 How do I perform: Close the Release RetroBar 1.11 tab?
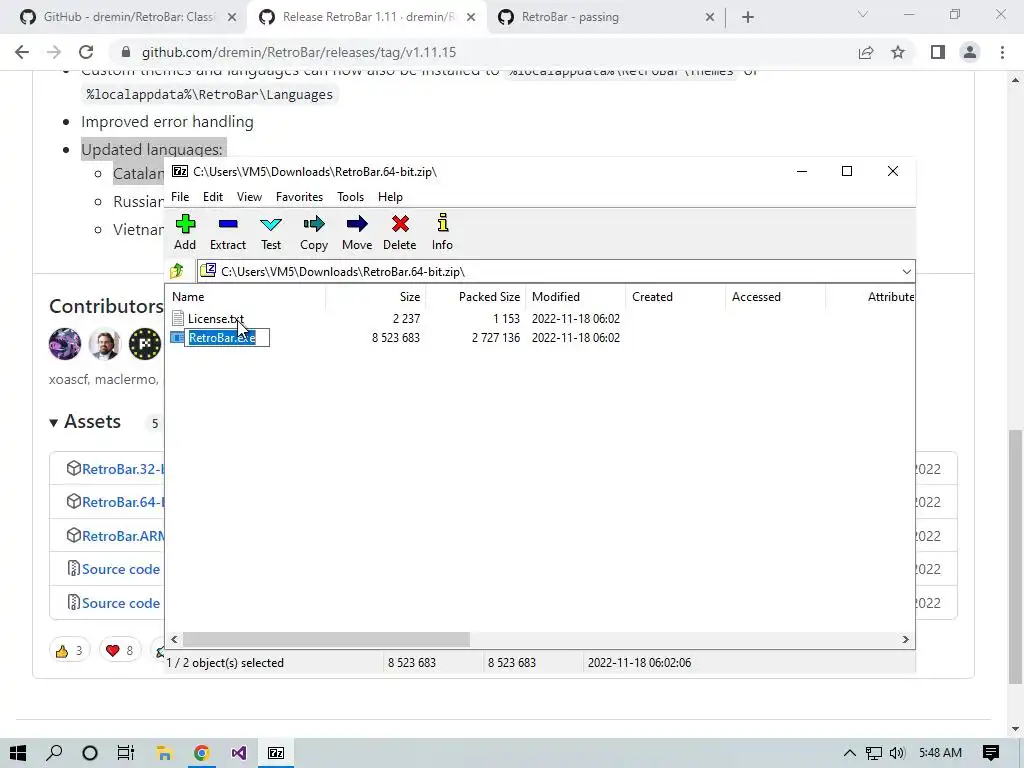pyautogui.click(x=470, y=18)
